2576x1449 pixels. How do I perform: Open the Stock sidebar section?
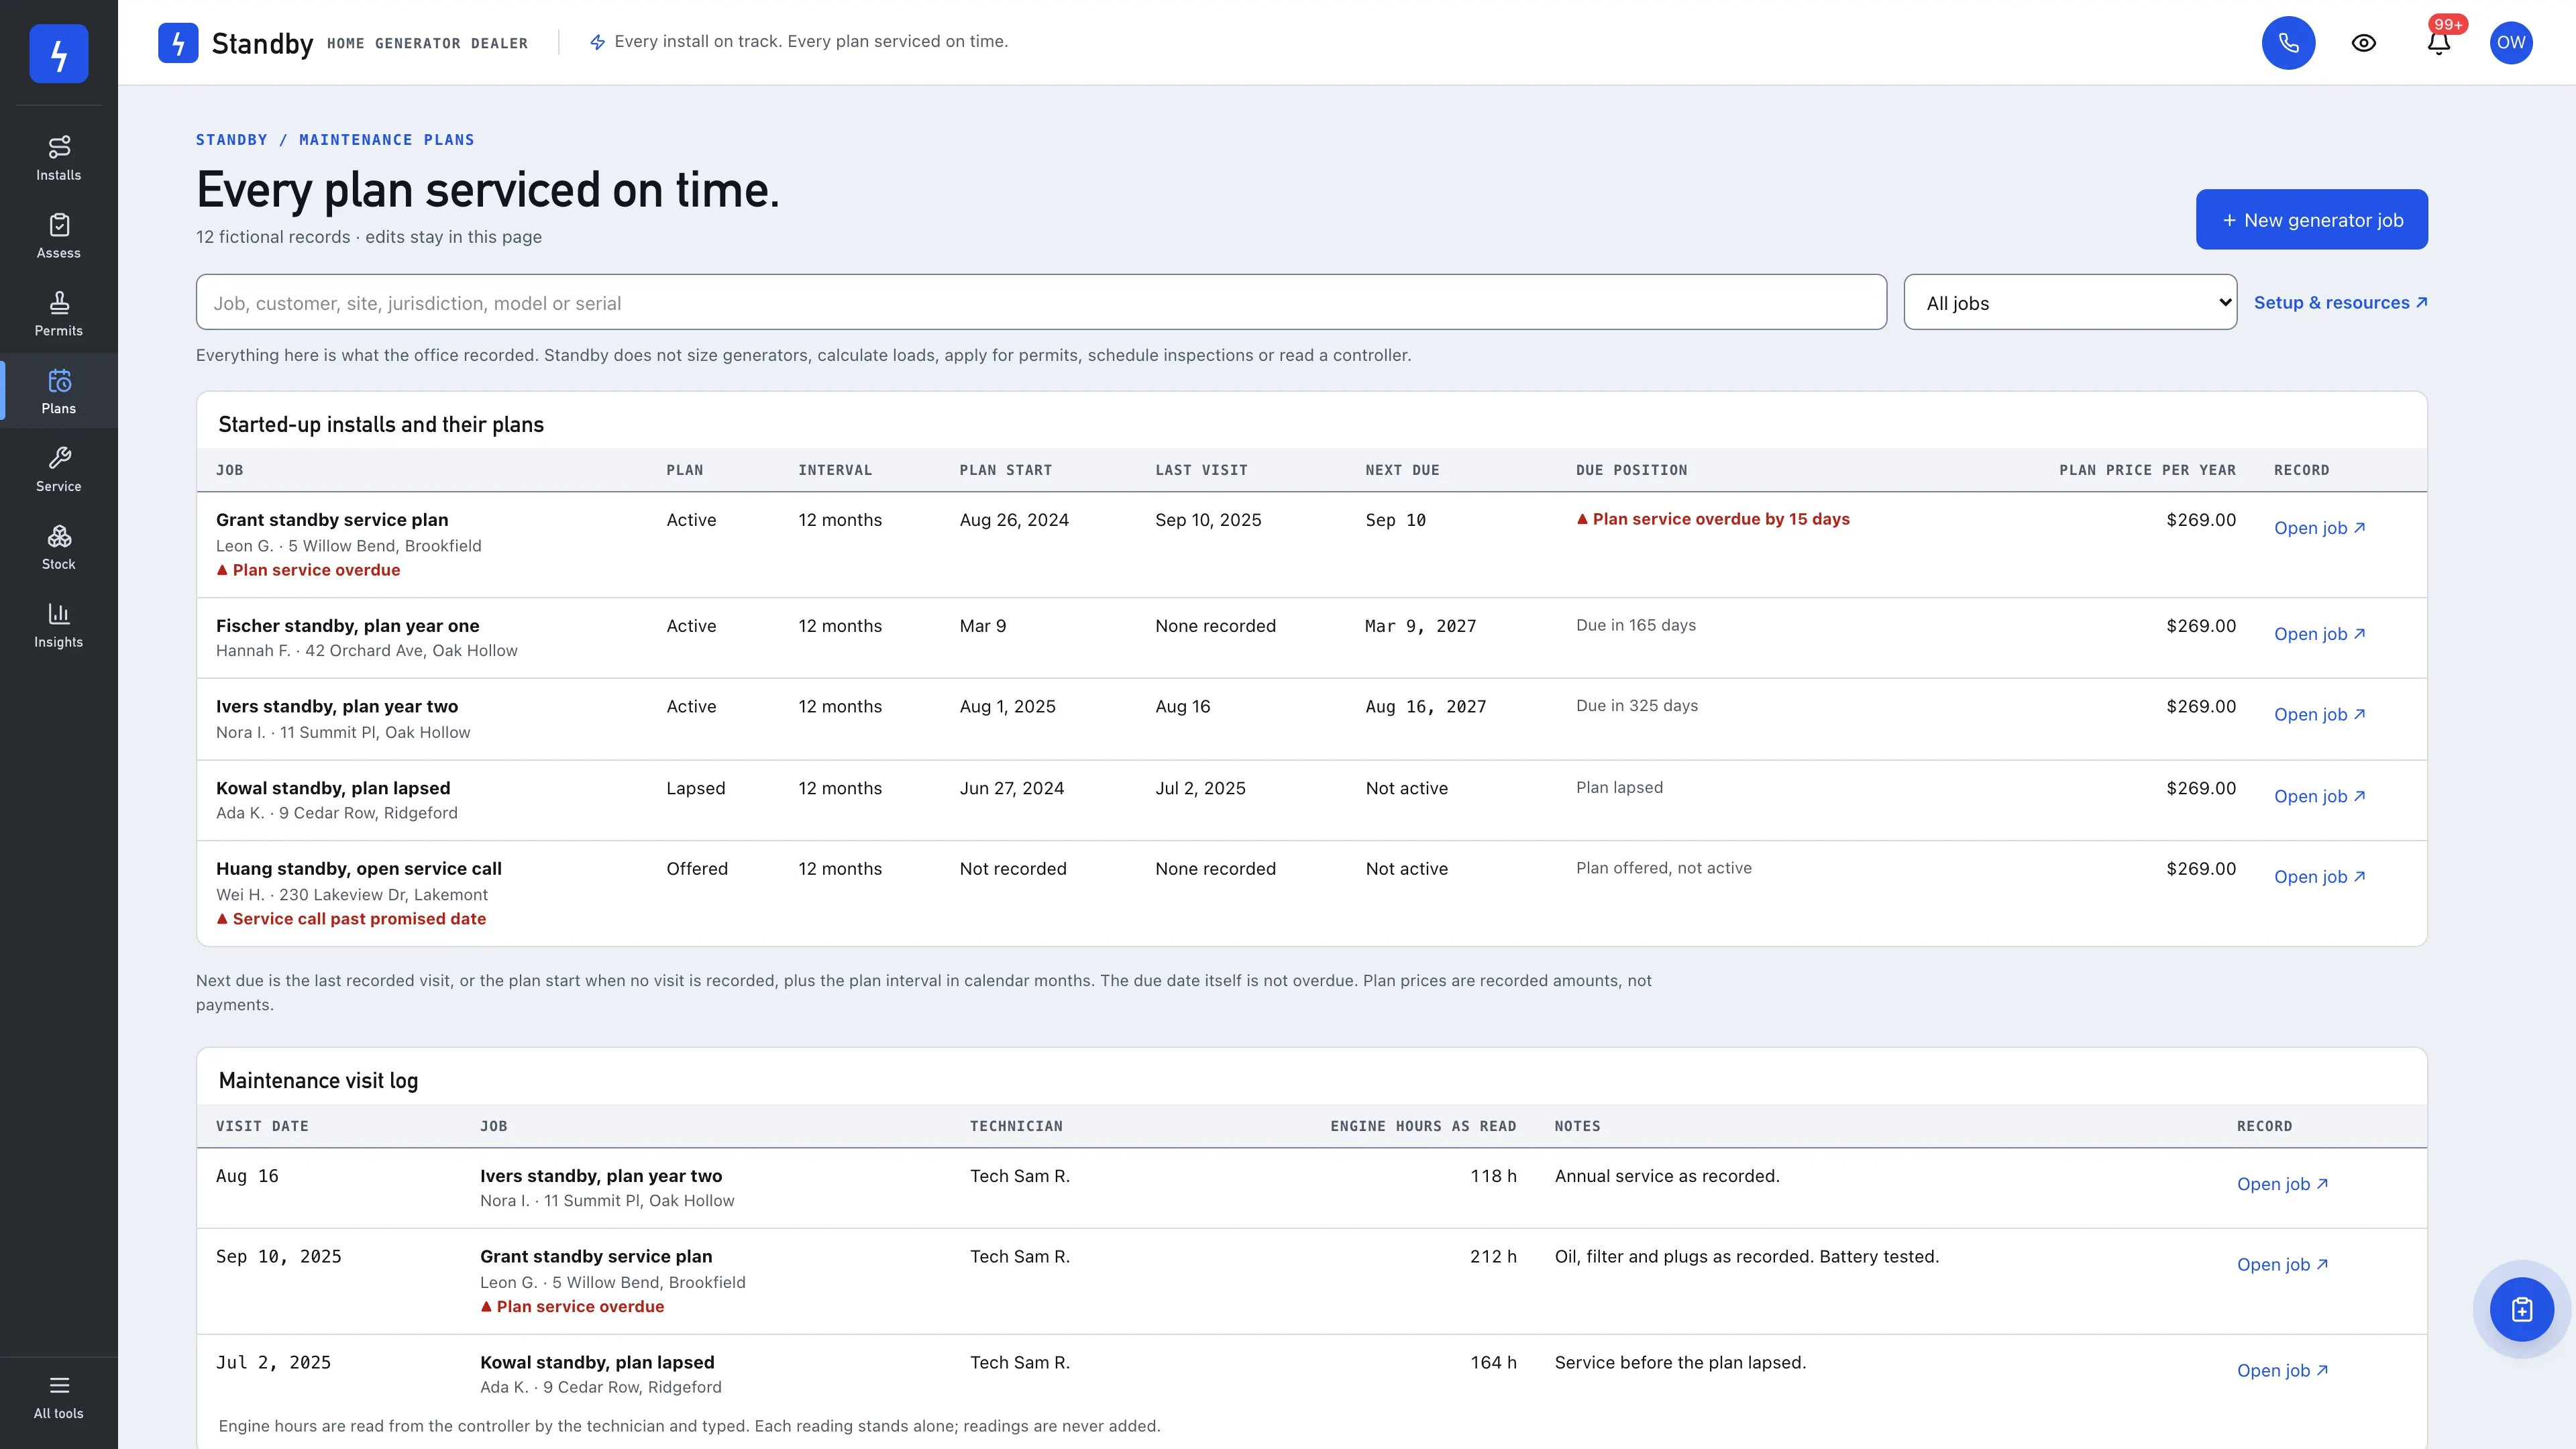tap(59, 547)
